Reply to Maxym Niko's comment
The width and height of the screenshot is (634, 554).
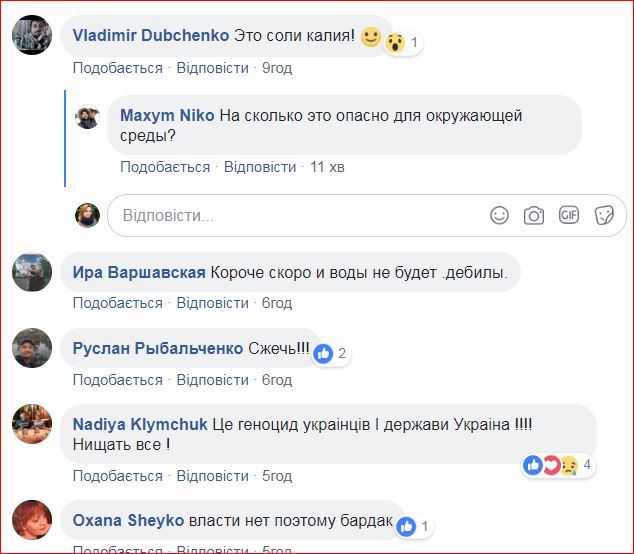pos(260,167)
